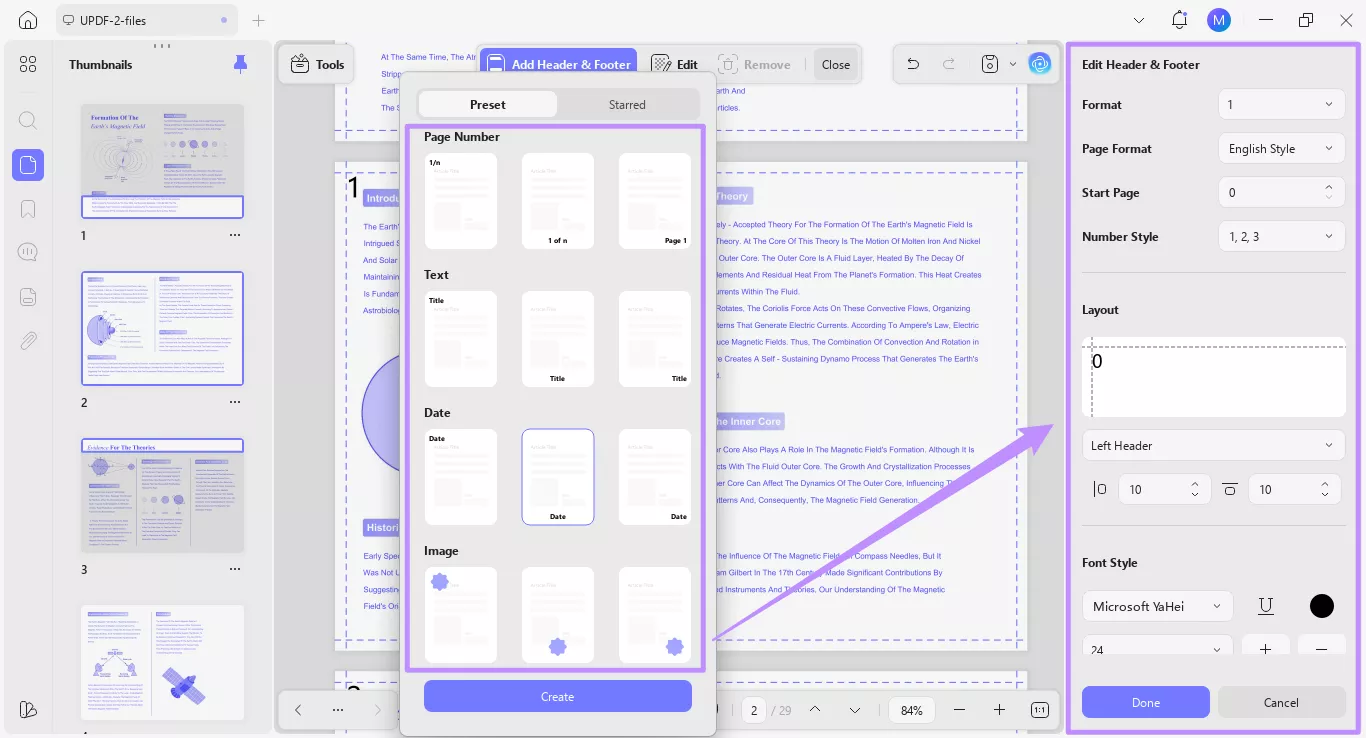Open the Bookmarks panel in the sidebar
Viewport: 1366px width, 738px height.
[27, 208]
